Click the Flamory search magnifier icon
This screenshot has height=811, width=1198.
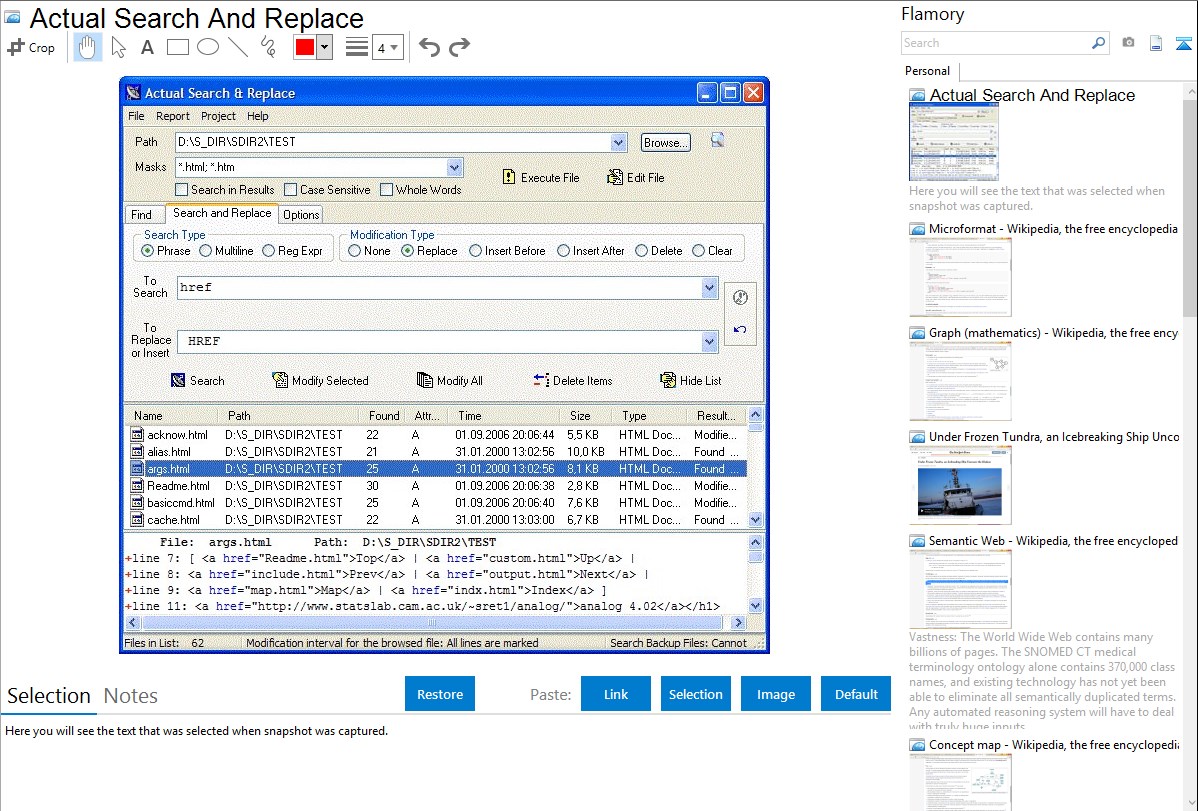[1099, 43]
